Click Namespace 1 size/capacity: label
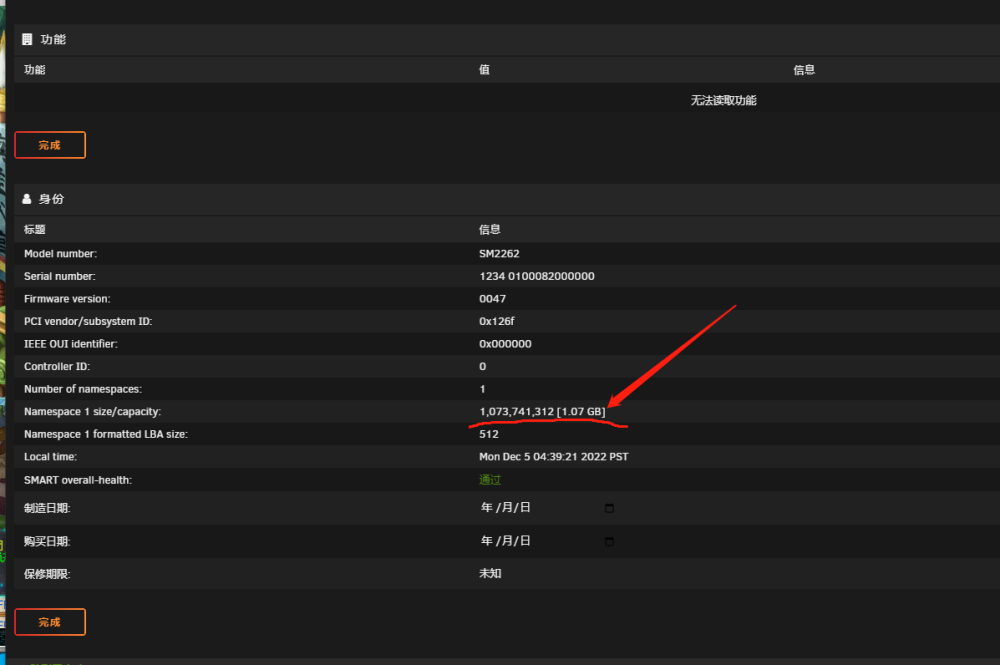Image resolution: width=1000 pixels, height=665 pixels. click(92, 411)
